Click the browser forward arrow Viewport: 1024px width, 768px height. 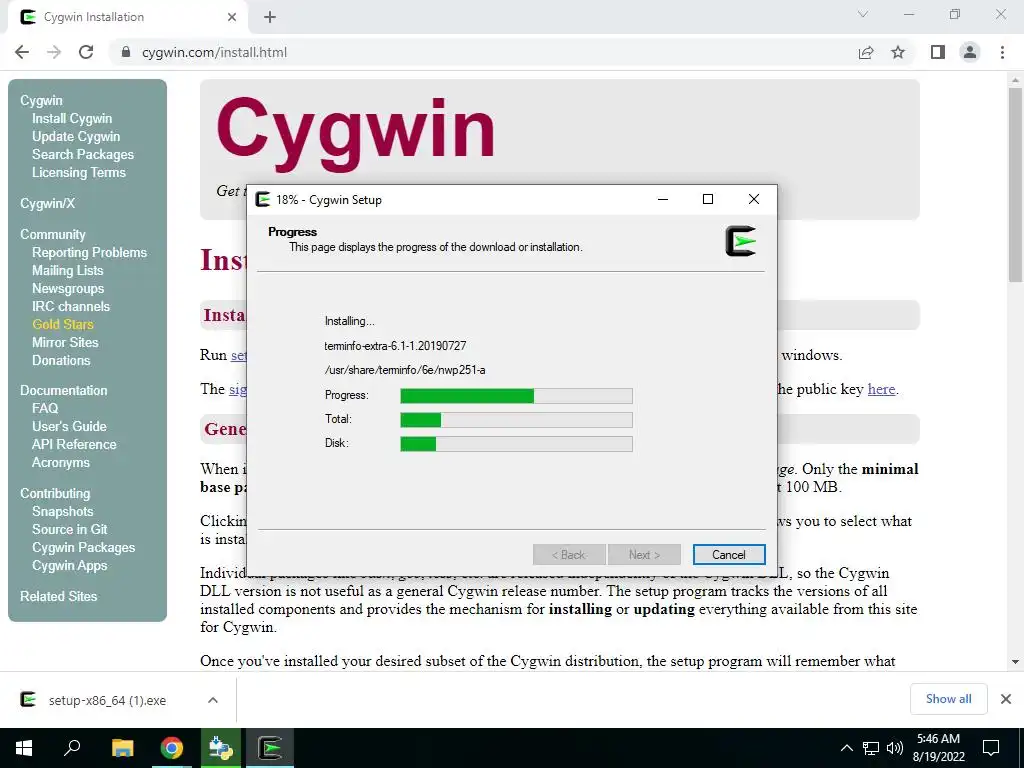point(54,52)
